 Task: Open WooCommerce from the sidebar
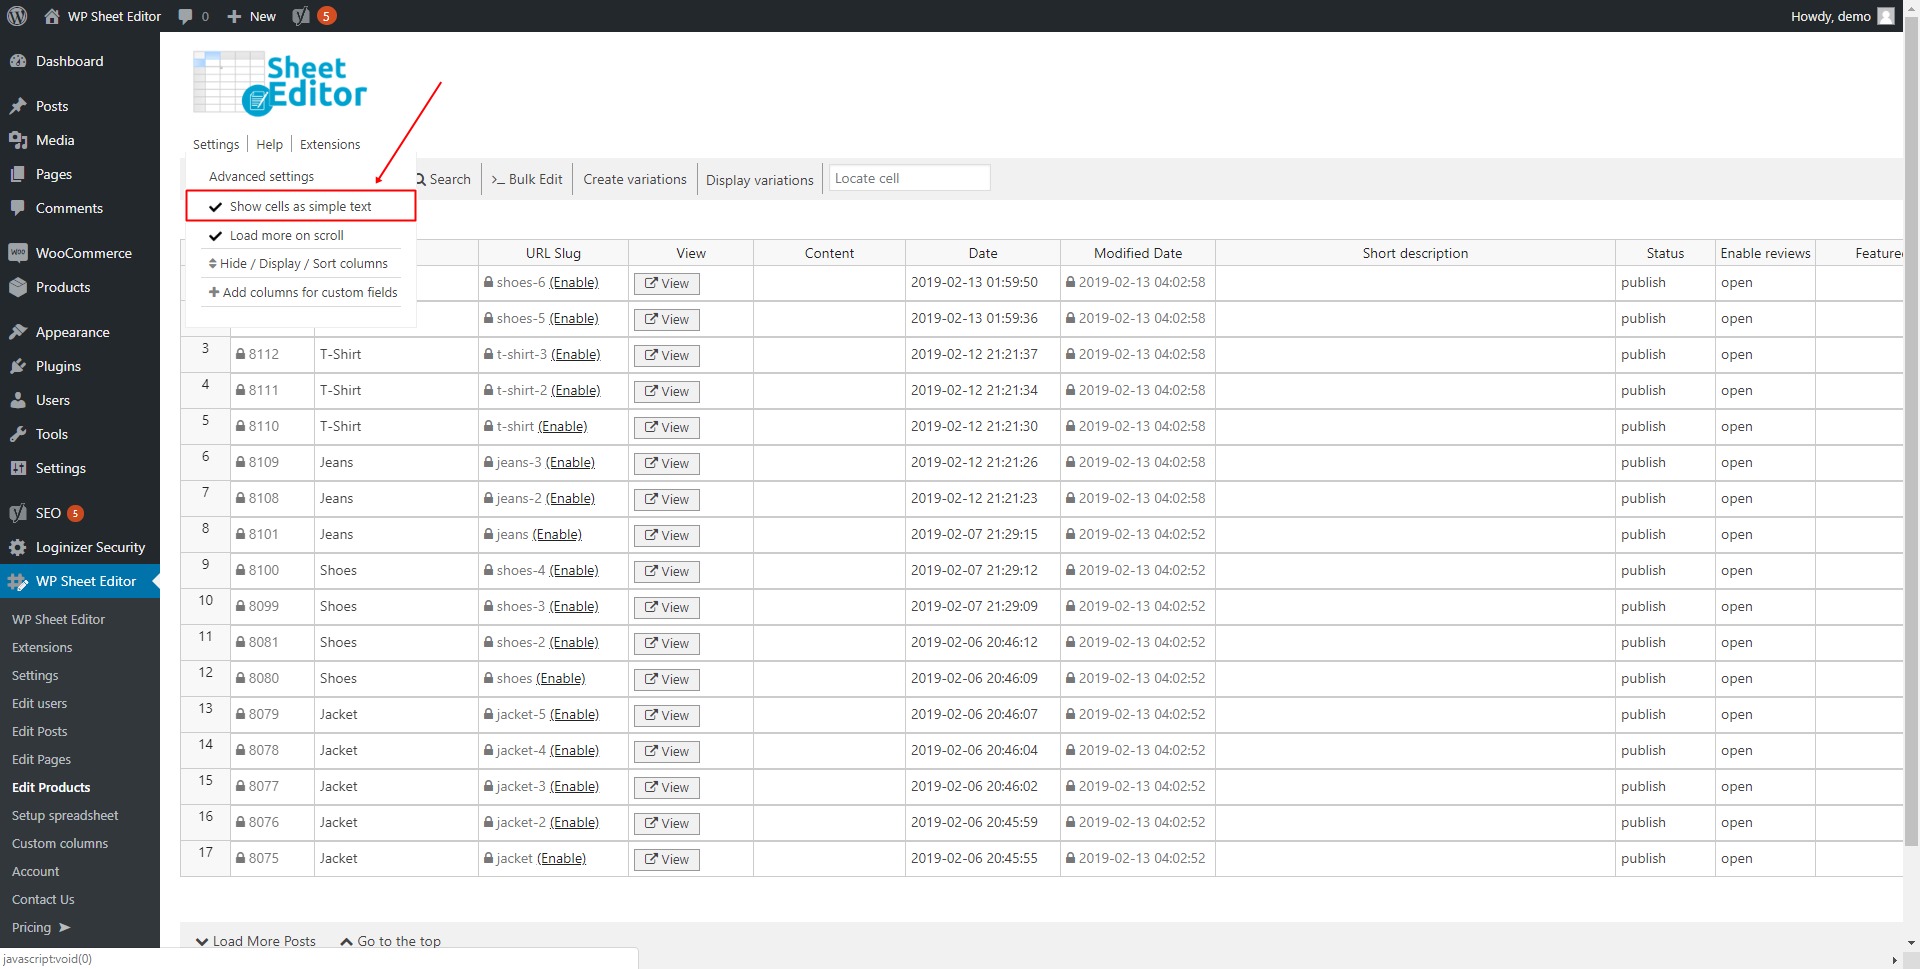[x=83, y=253]
